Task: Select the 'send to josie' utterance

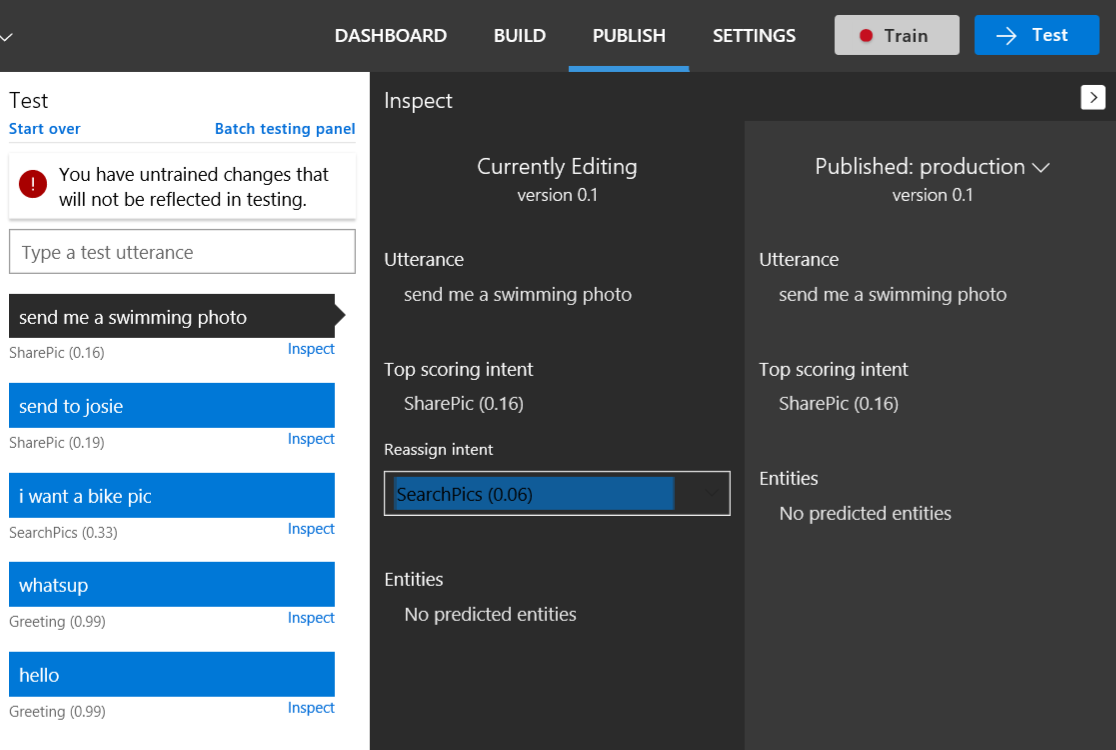Action: coord(172,406)
